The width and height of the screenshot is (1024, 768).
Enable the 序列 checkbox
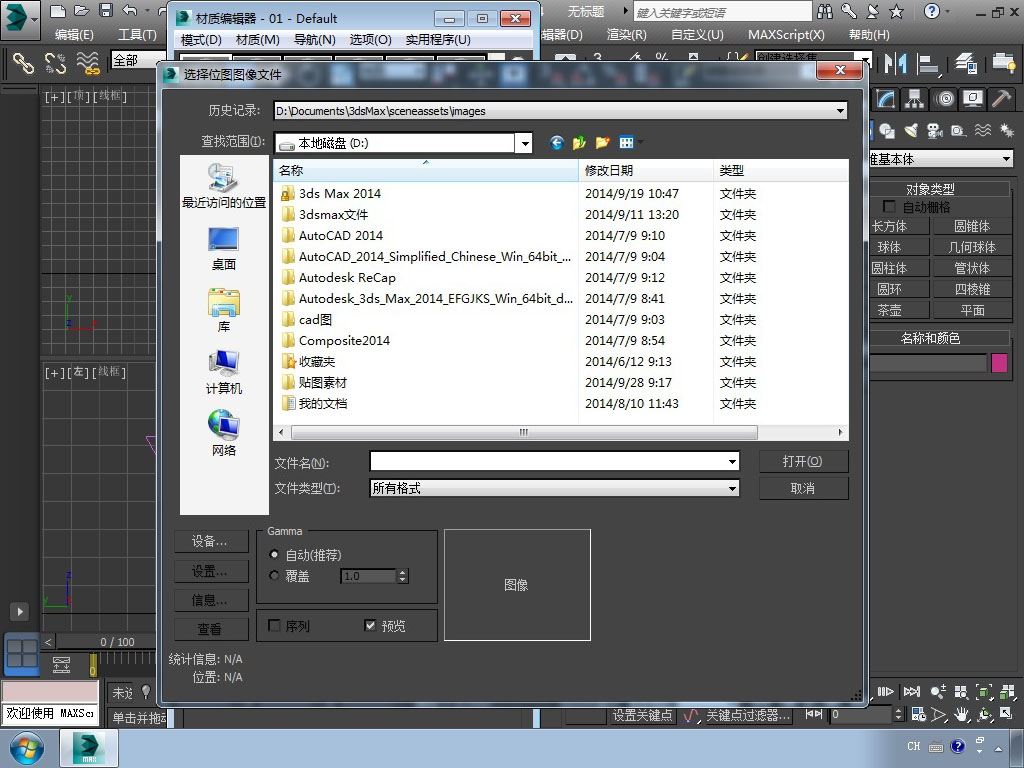(274, 626)
